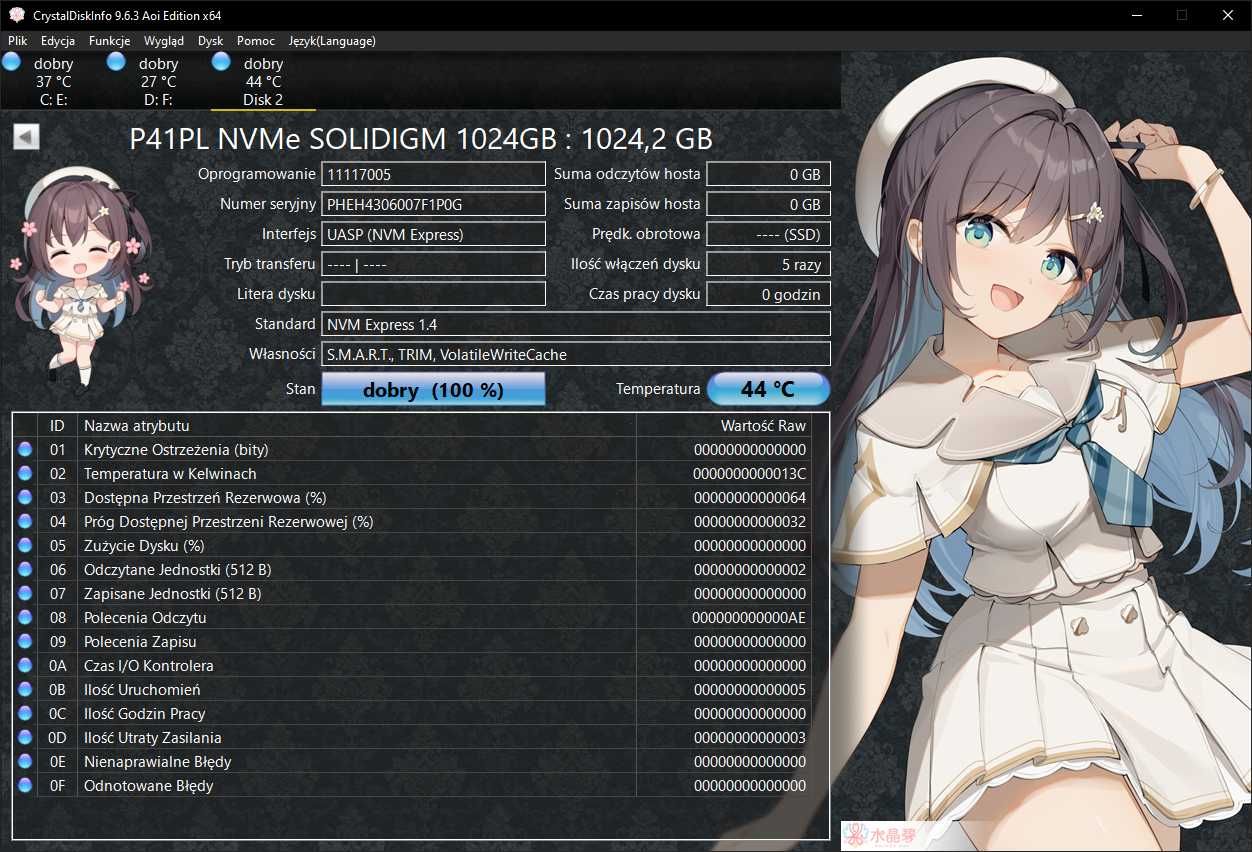1252x852 pixels.
Task: Select 'Dostępna Przestrzeń Rezerwowa (%)' attribute
Action: click(x=413, y=497)
